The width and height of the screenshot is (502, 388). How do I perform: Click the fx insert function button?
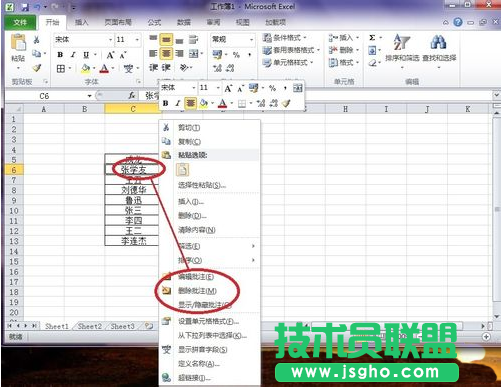pos(132,96)
